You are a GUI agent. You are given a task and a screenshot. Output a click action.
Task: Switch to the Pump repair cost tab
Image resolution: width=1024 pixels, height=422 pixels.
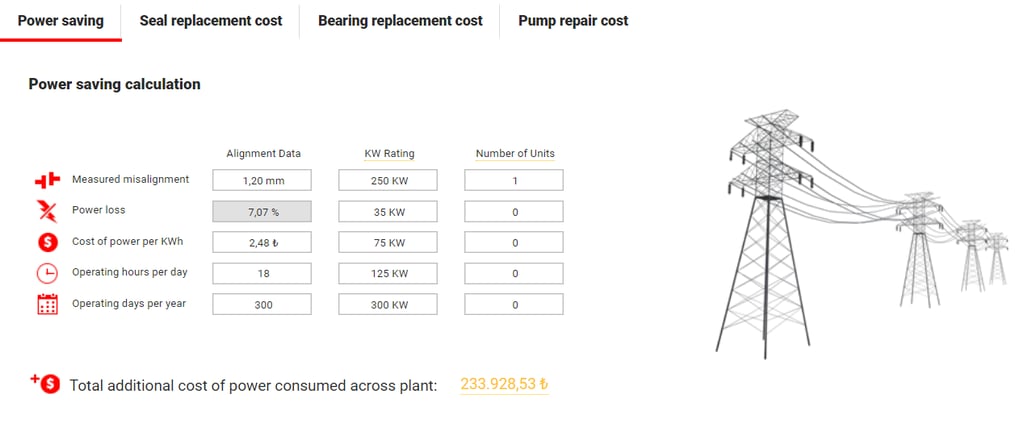tap(573, 20)
